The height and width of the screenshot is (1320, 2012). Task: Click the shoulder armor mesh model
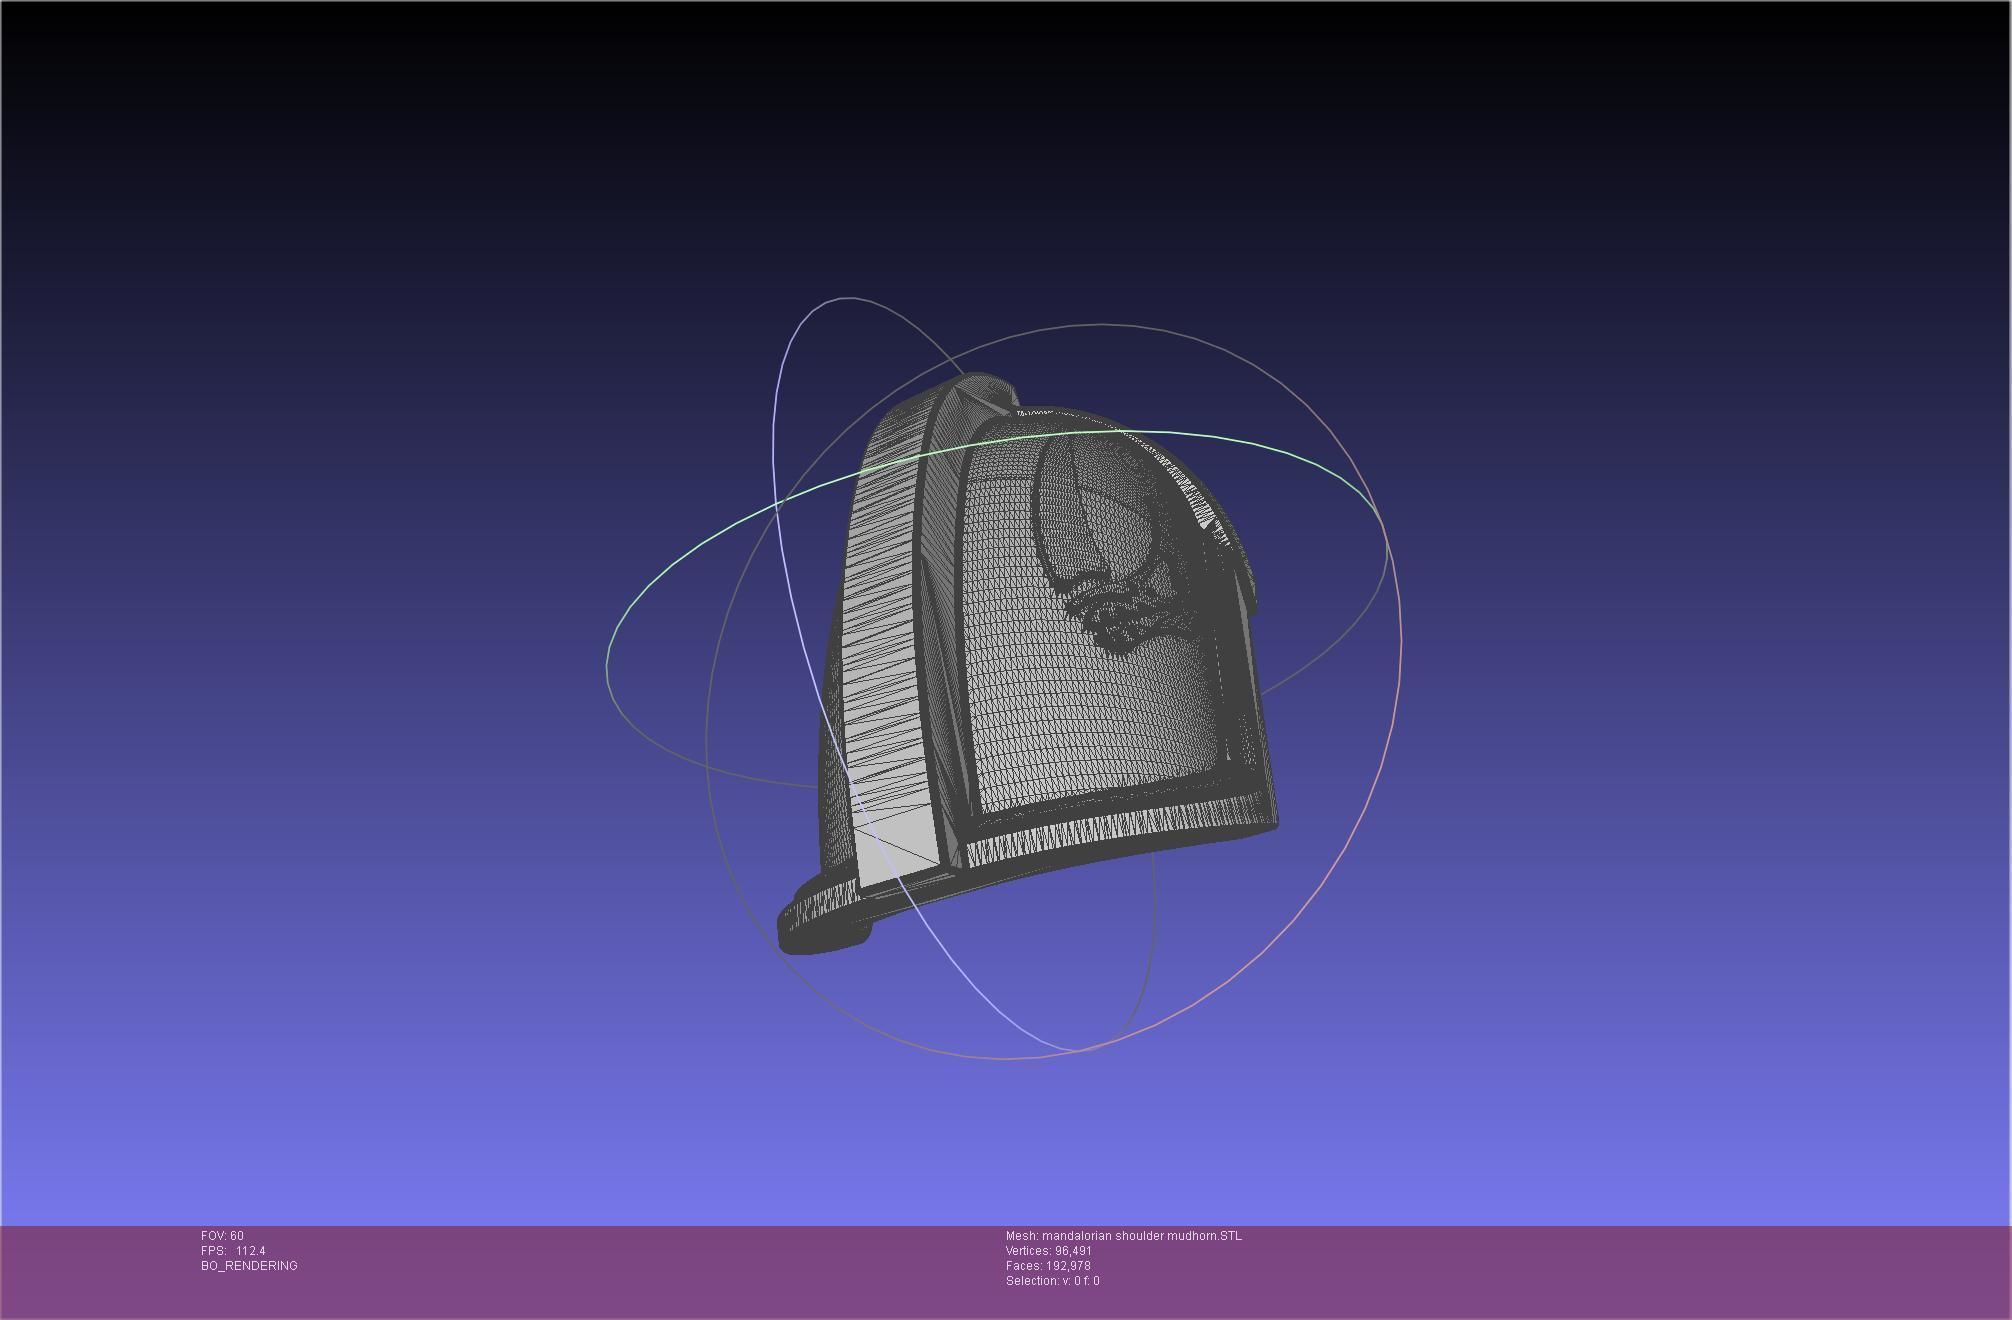1028,663
